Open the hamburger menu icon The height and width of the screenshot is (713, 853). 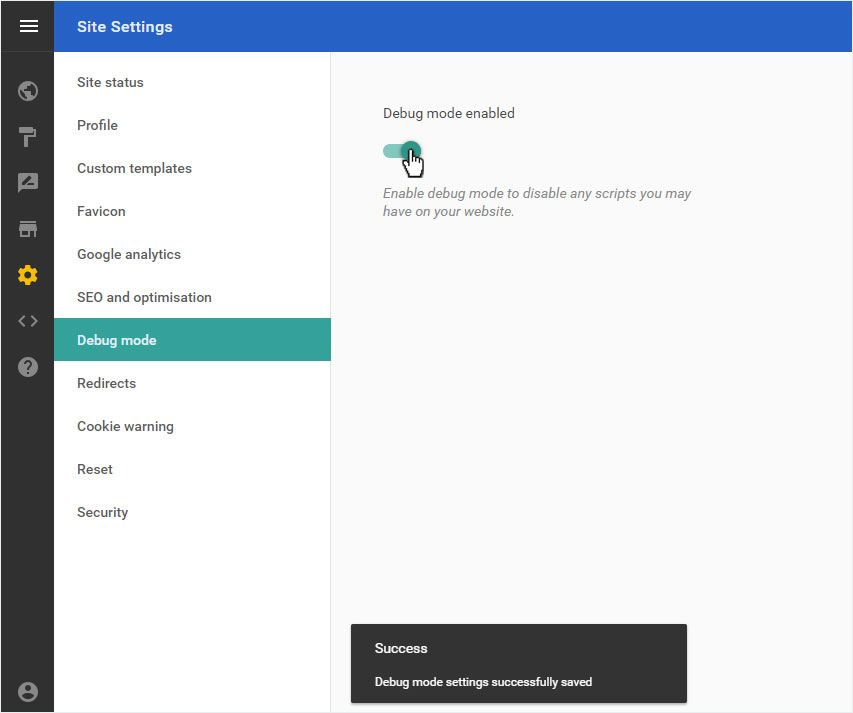28,26
